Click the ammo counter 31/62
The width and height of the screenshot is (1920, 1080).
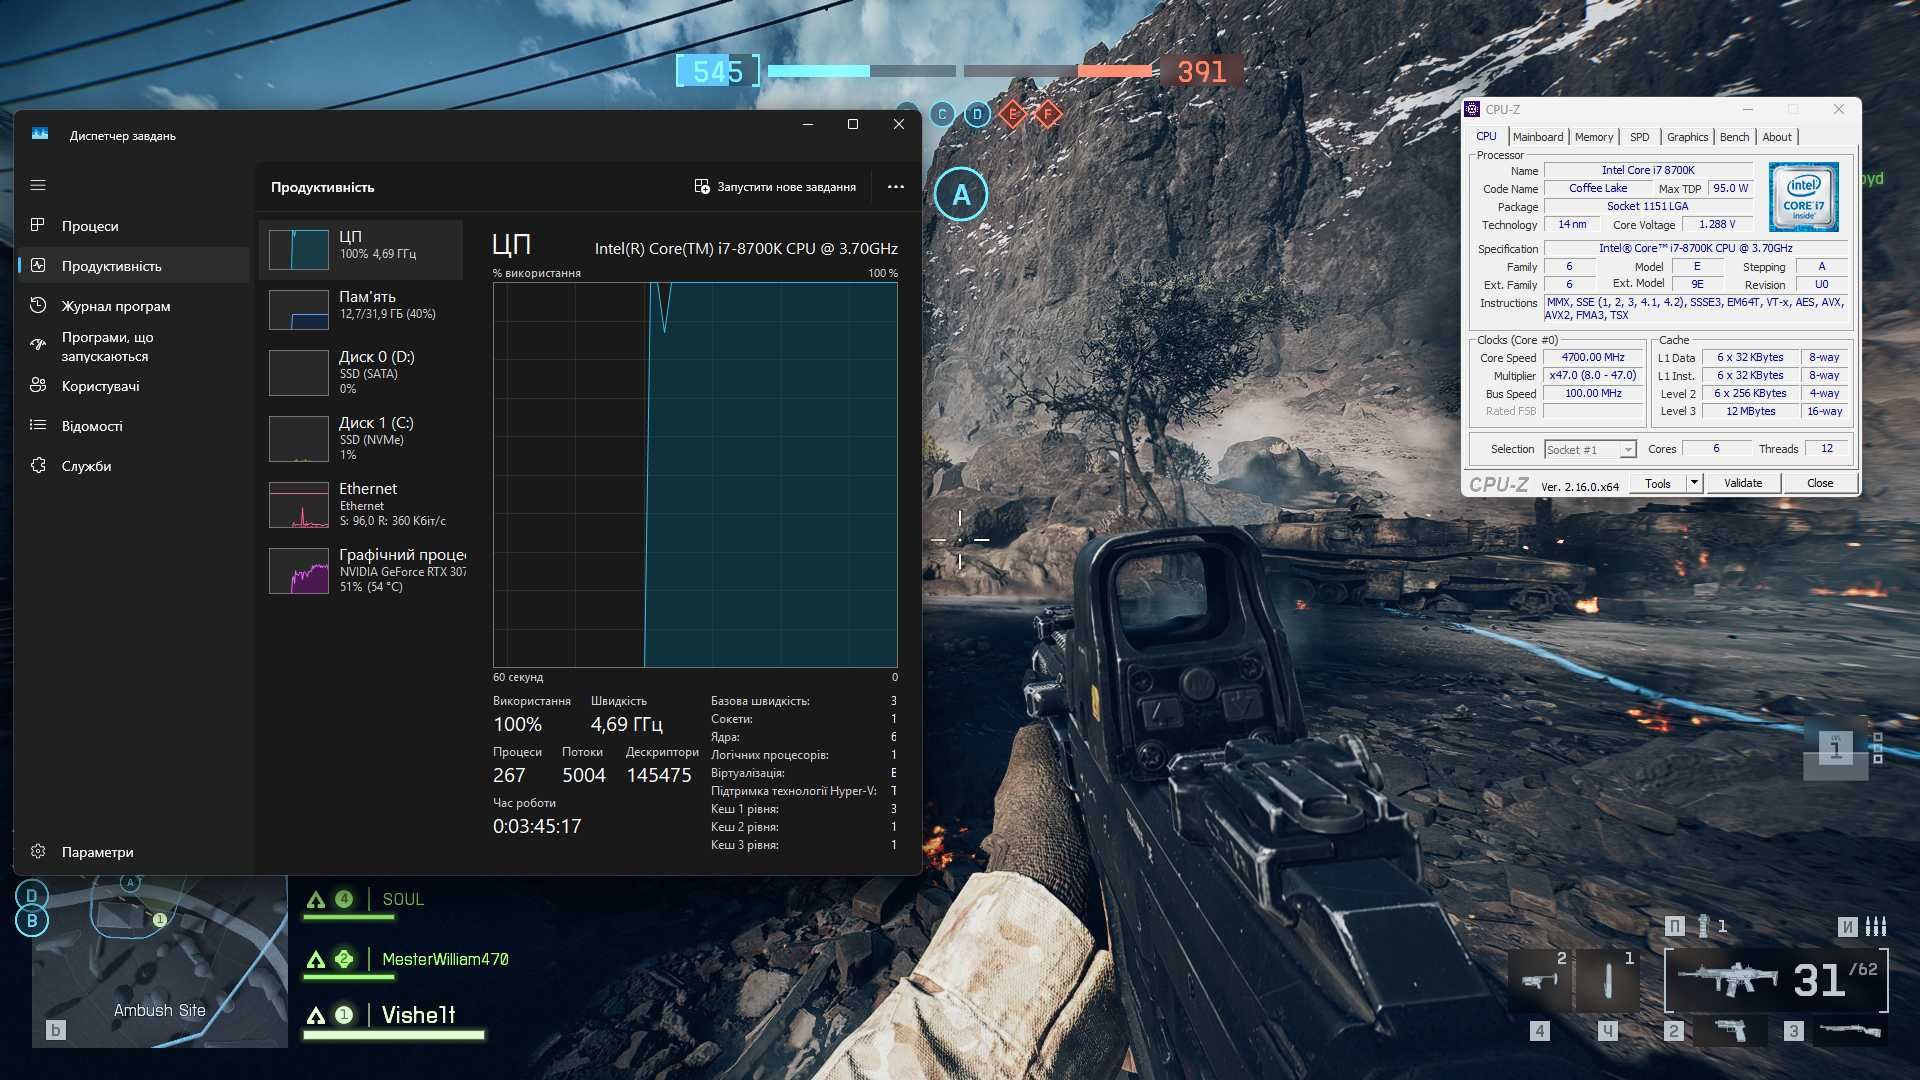click(1835, 980)
